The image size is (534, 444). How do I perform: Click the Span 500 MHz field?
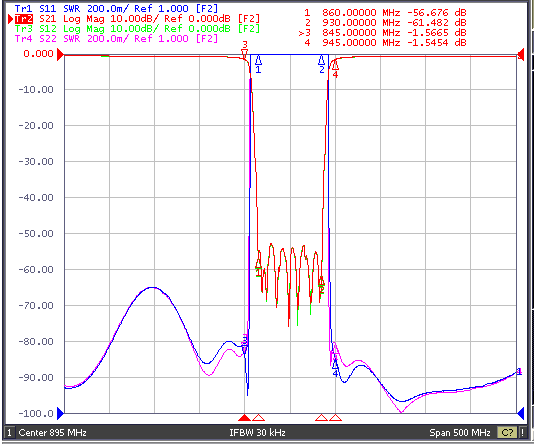point(460,433)
